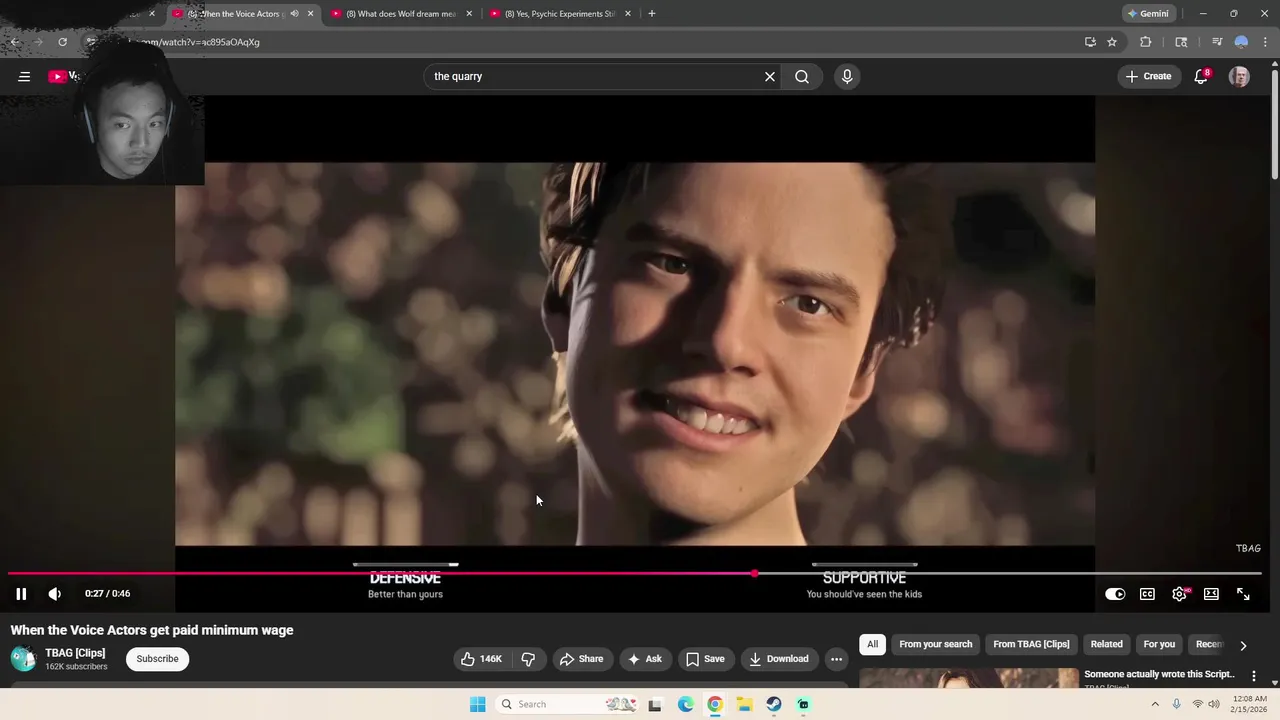Switch to 'Yes, Psychic Experiments' tab
This screenshot has height=720, width=1280.
click(559, 14)
